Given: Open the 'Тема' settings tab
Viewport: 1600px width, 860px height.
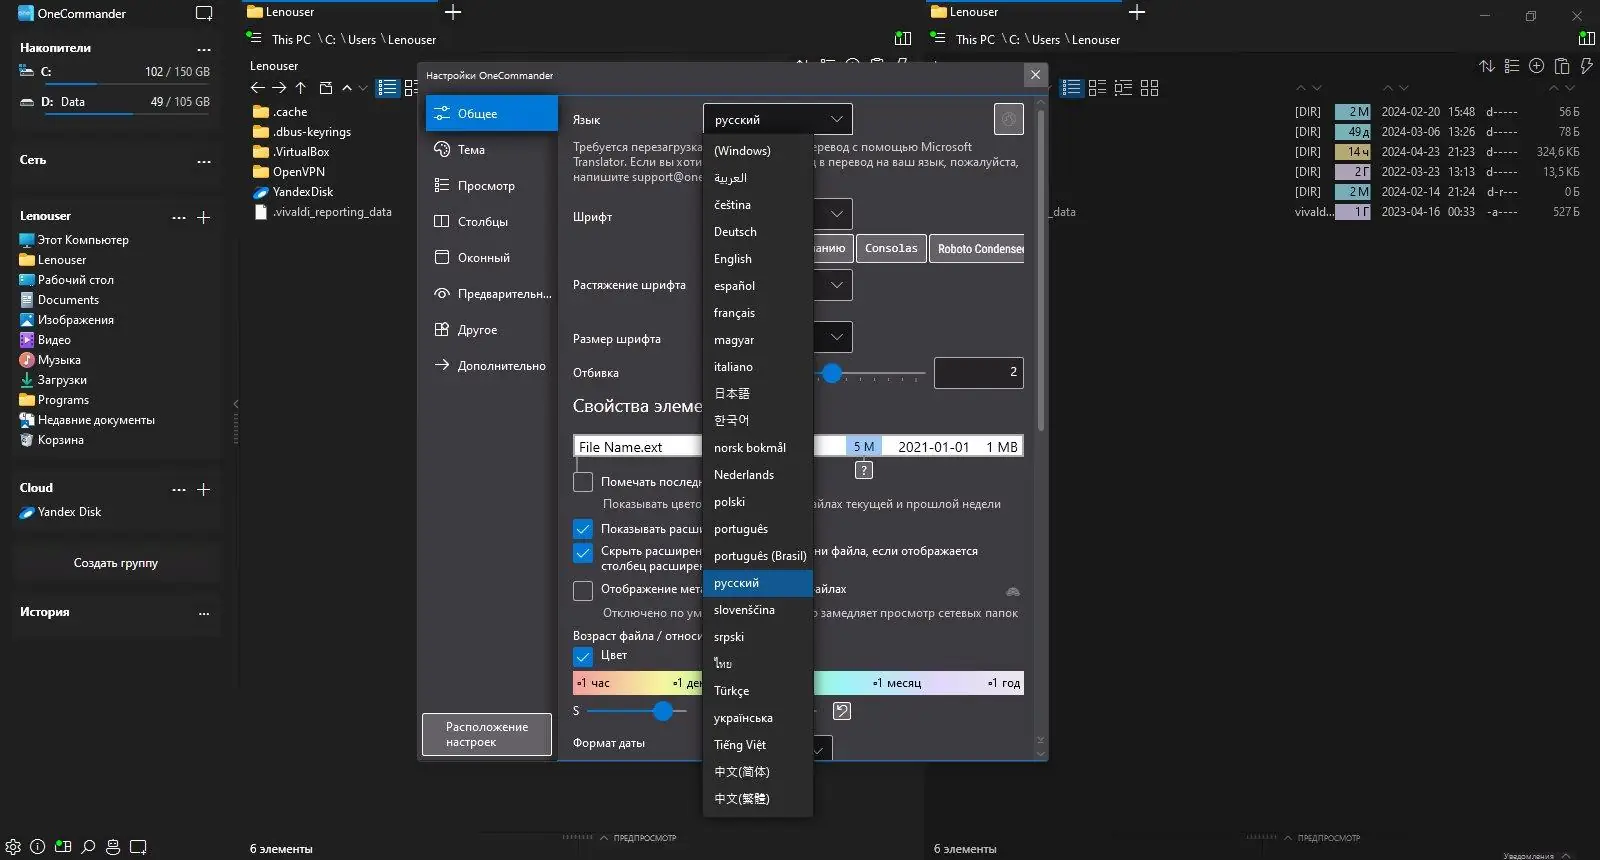Looking at the screenshot, I should pyautogui.click(x=491, y=150).
